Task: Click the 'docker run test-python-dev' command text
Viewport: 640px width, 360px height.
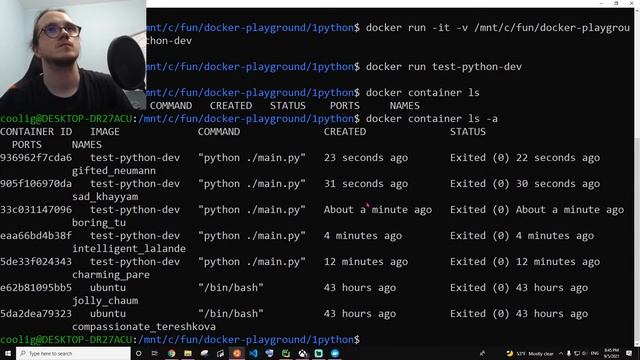Action: (444, 67)
